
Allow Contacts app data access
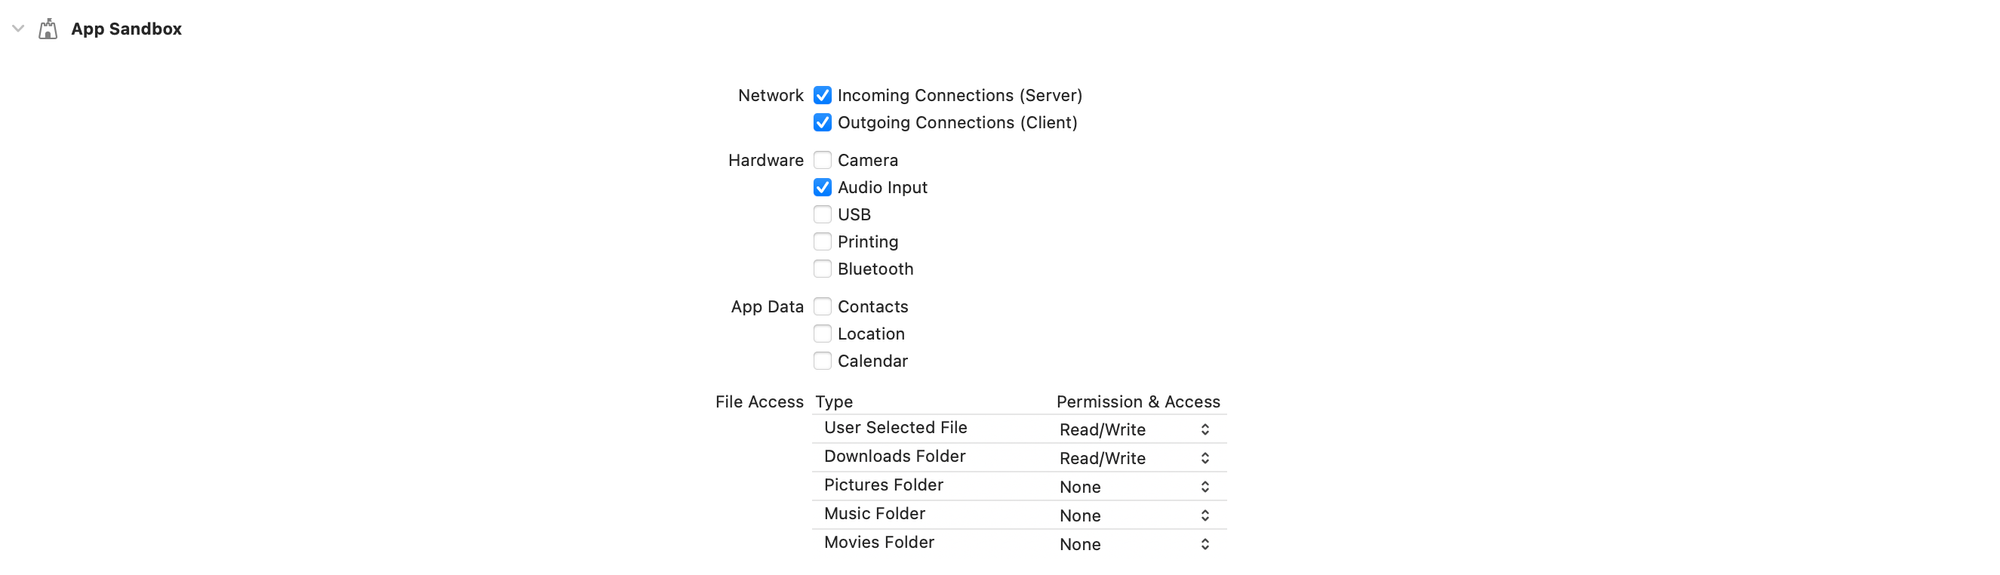point(822,306)
